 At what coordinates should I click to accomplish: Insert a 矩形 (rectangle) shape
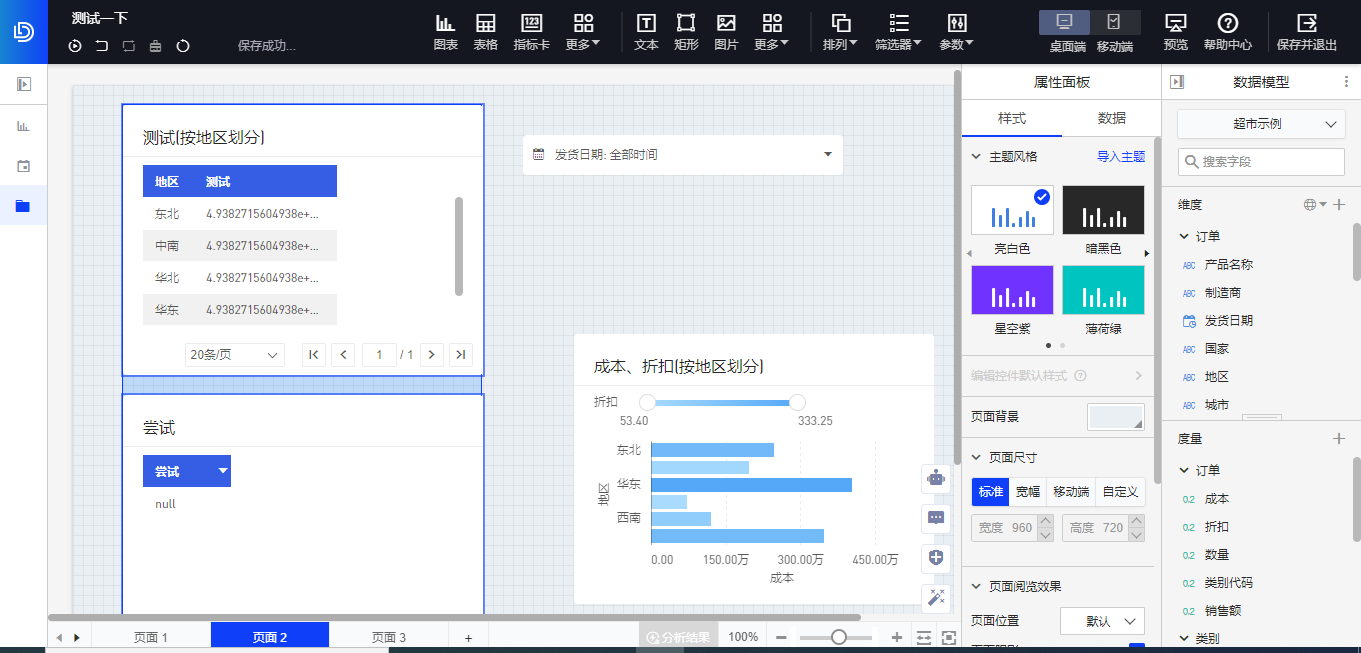(686, 30)
